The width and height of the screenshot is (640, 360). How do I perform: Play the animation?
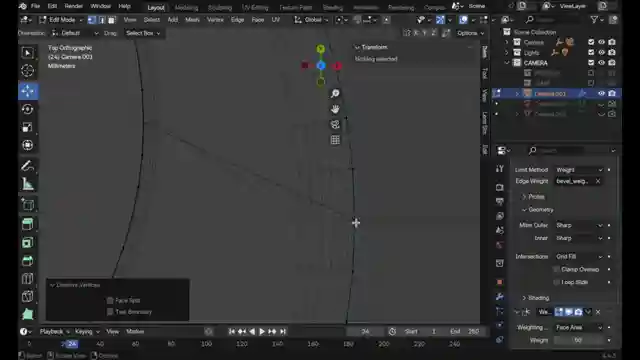tap(262, 331)
